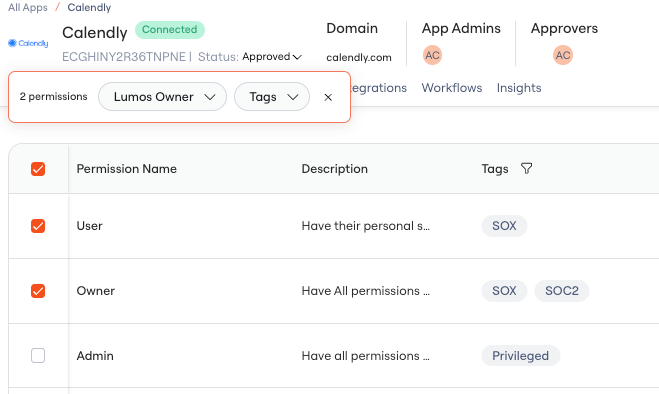Click the Approvers AC avatar
This screenshot has width=659, height=394.
click(563, 55)
